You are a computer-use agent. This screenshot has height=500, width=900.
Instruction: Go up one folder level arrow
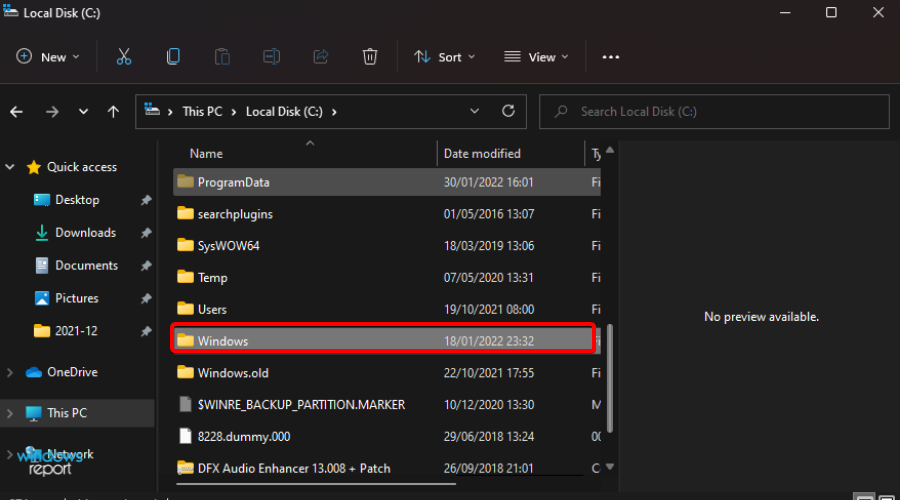[113, 111]
